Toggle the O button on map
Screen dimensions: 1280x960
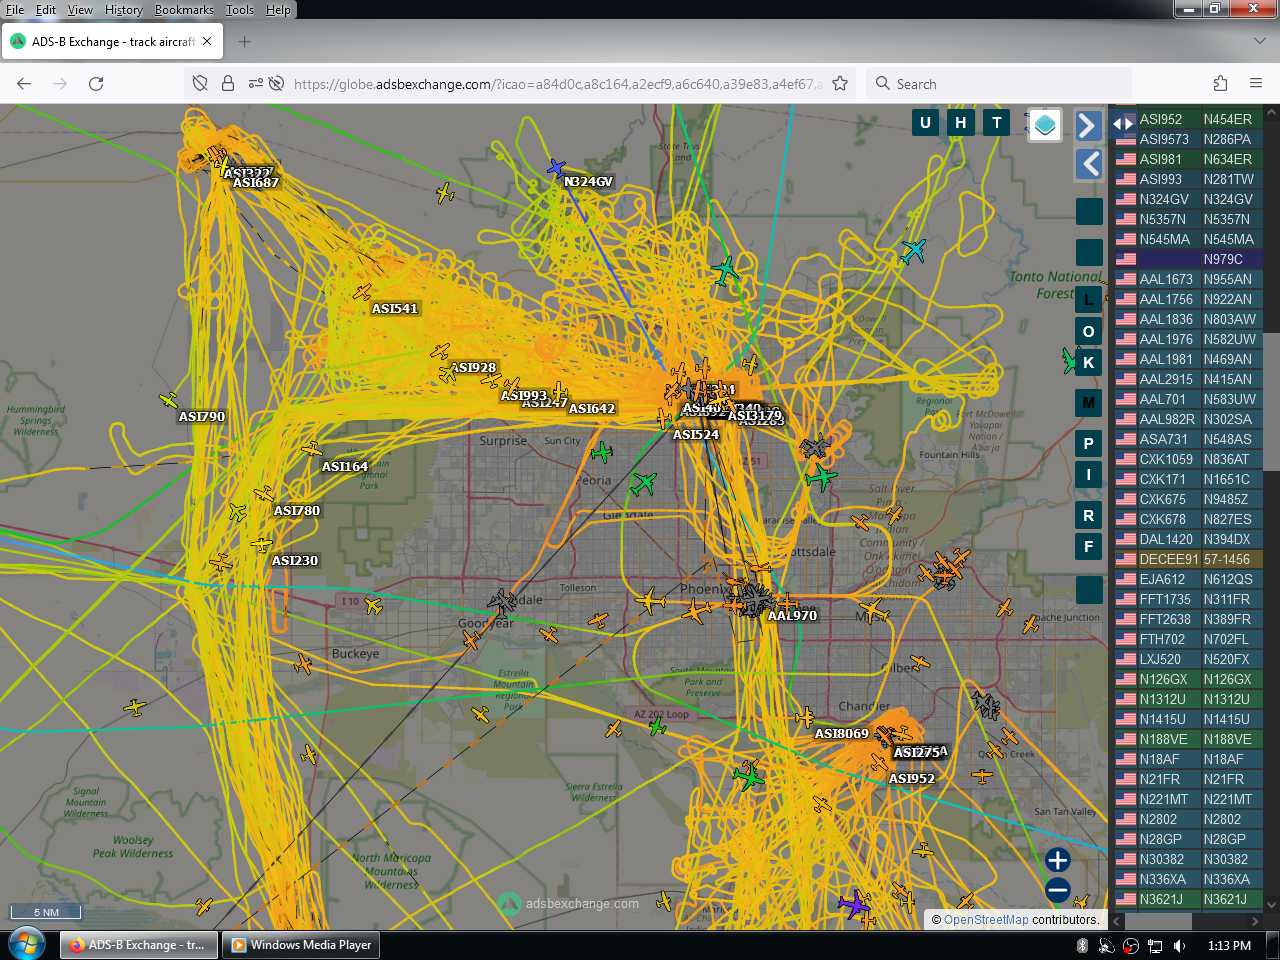1089,331
